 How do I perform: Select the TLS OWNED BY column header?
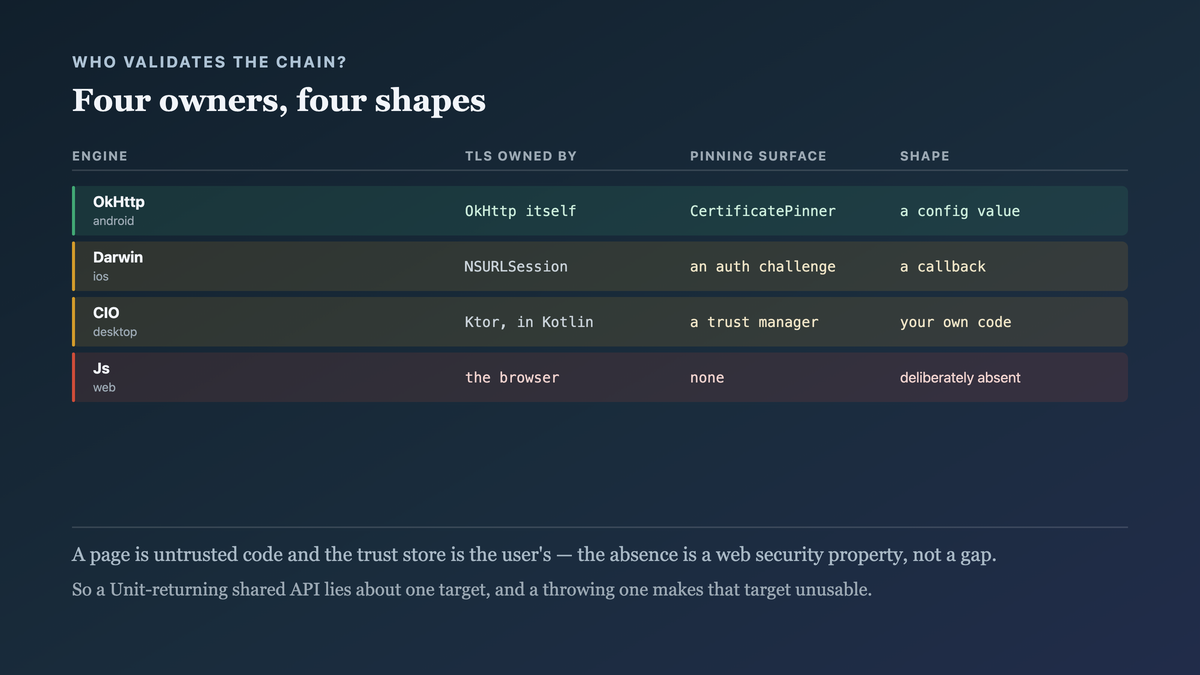[x=521, y=156]
